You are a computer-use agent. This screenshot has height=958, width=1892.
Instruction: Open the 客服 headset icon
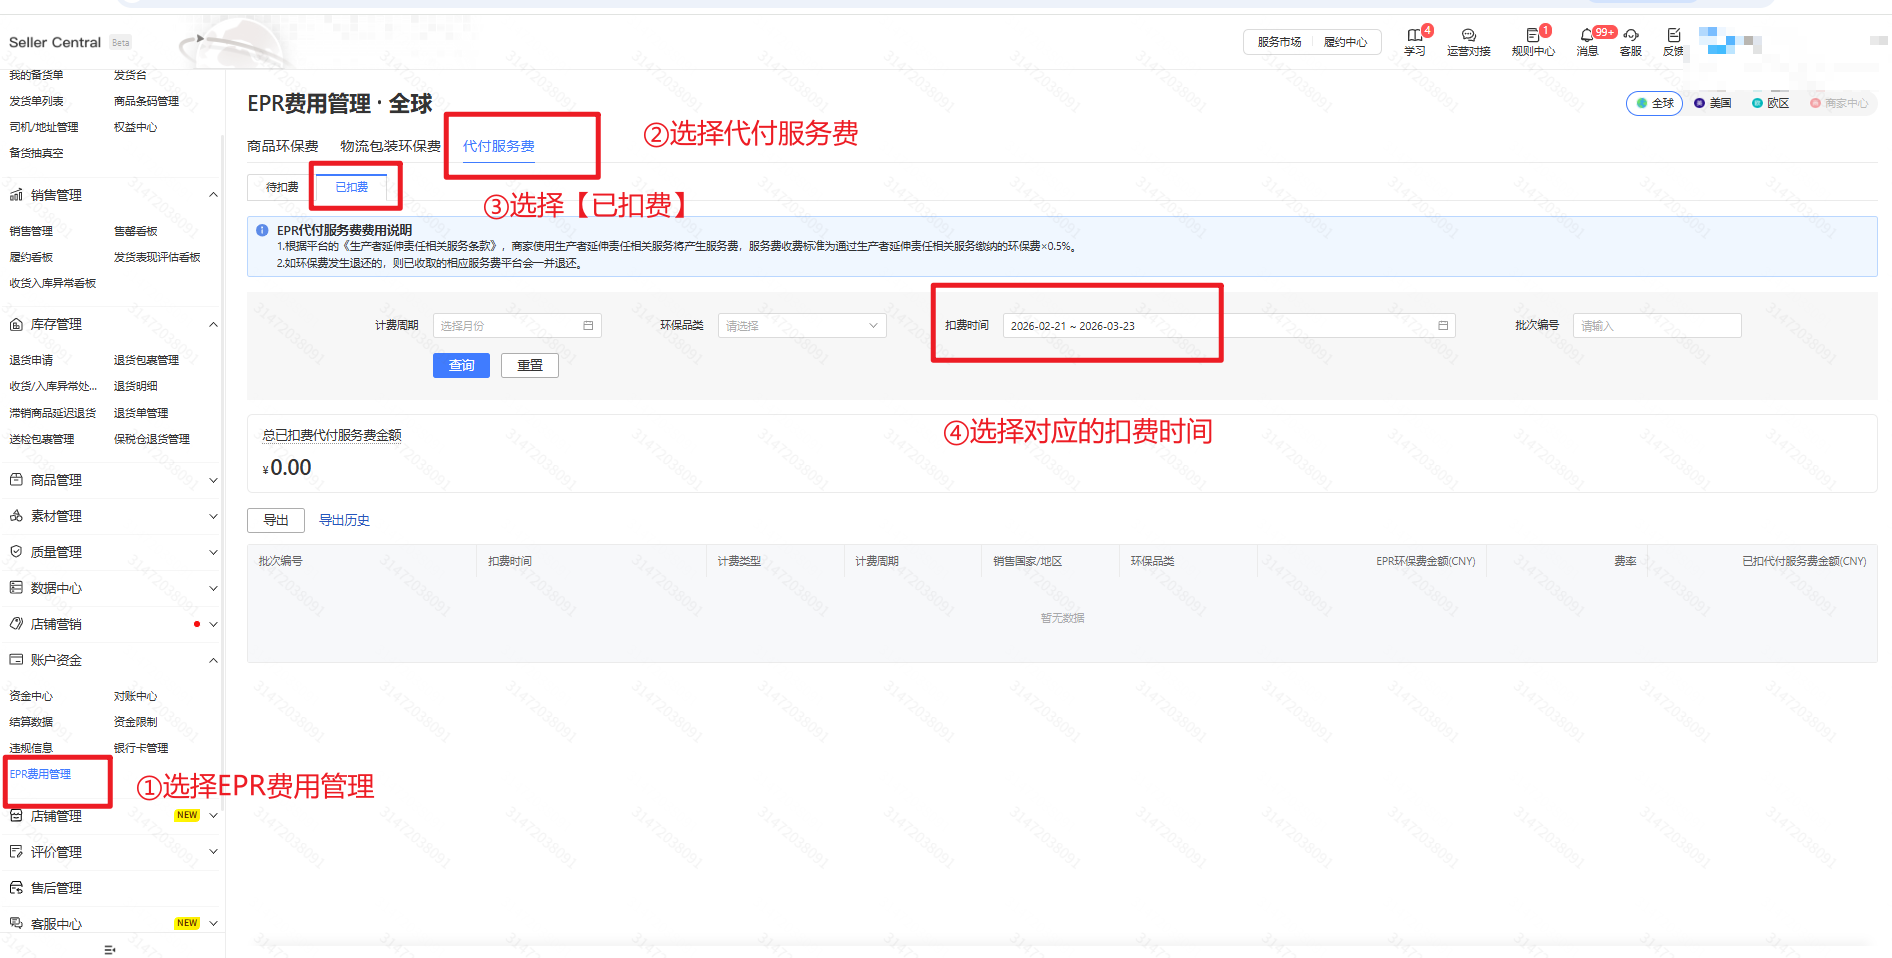[x=1631, y=36]
